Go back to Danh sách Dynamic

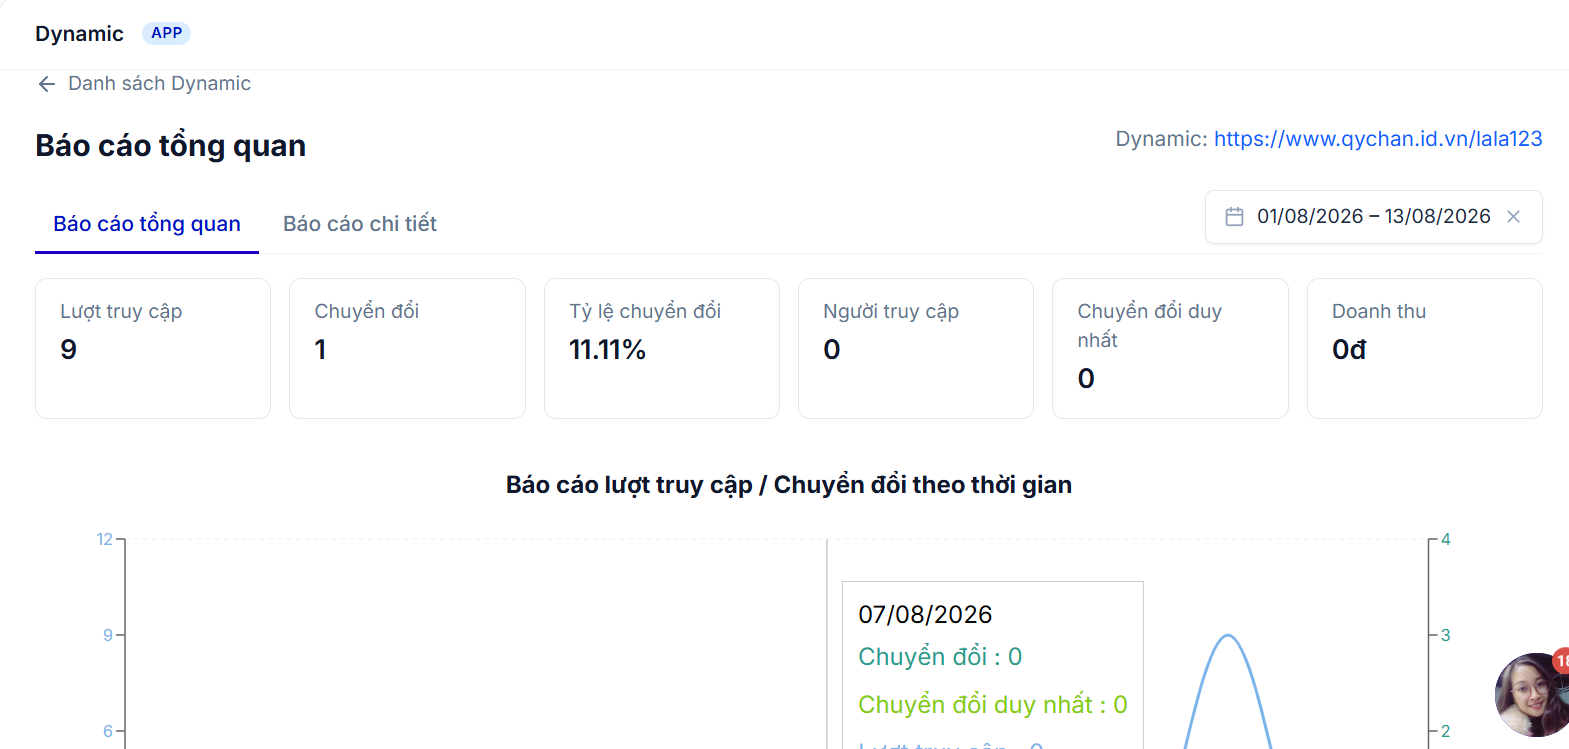pos(159,84)
